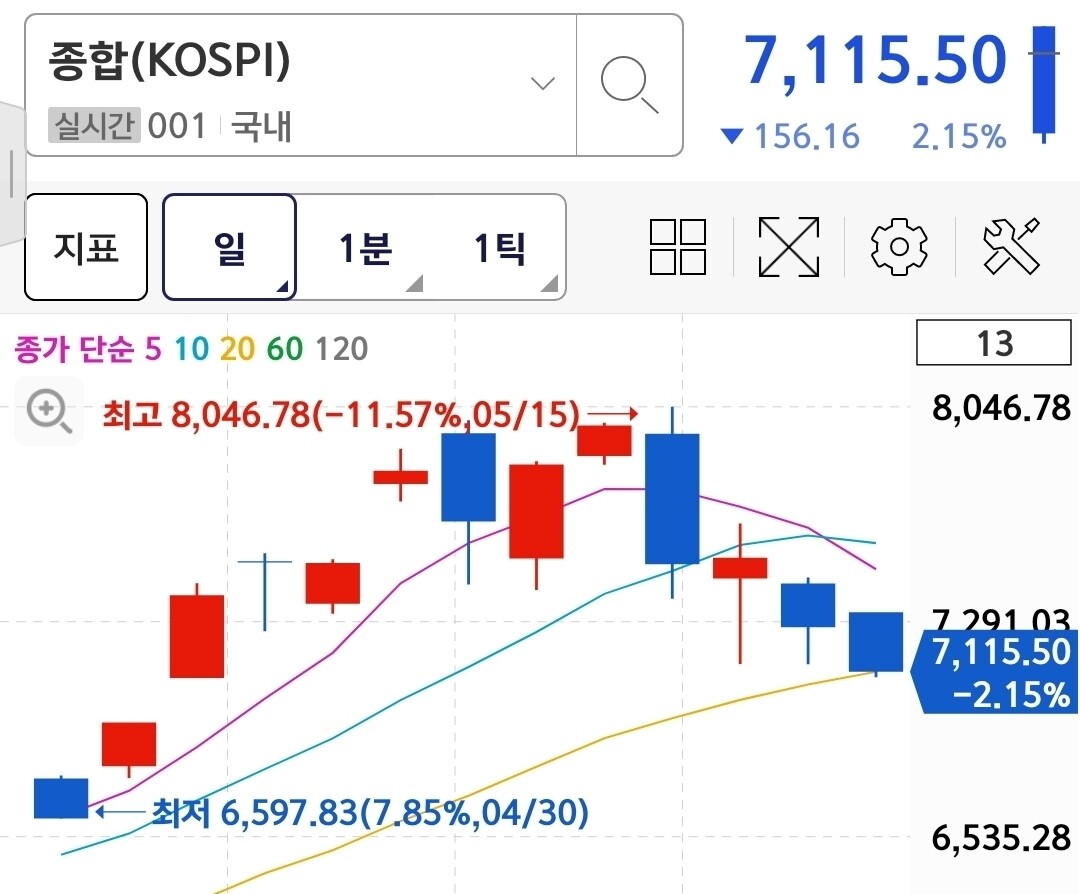Image resolution: width=1080 pixels, height=894 pixels.
Task: Click the side panel drag handle on the left edge
Action: [10, 174]
